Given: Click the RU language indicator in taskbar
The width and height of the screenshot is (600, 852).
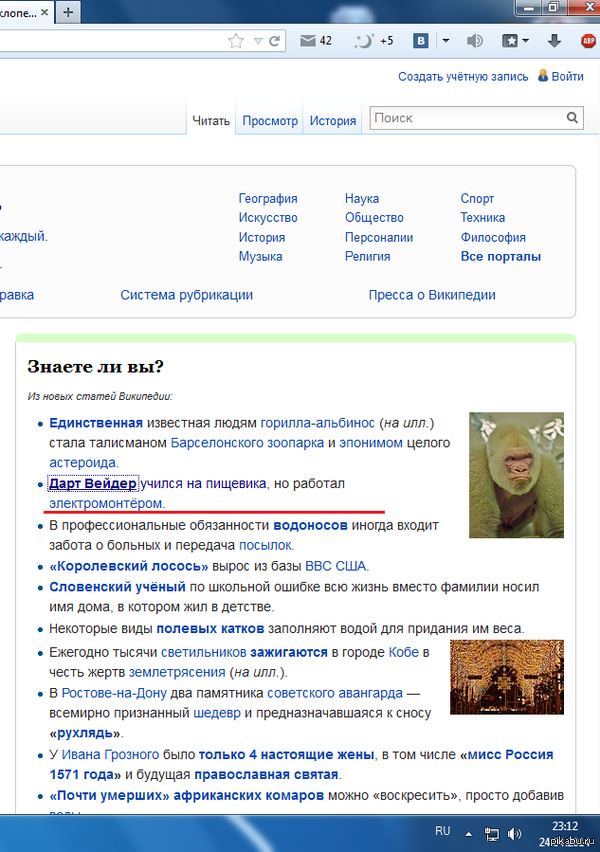Looking at the screenshot, I should [442, 831].
